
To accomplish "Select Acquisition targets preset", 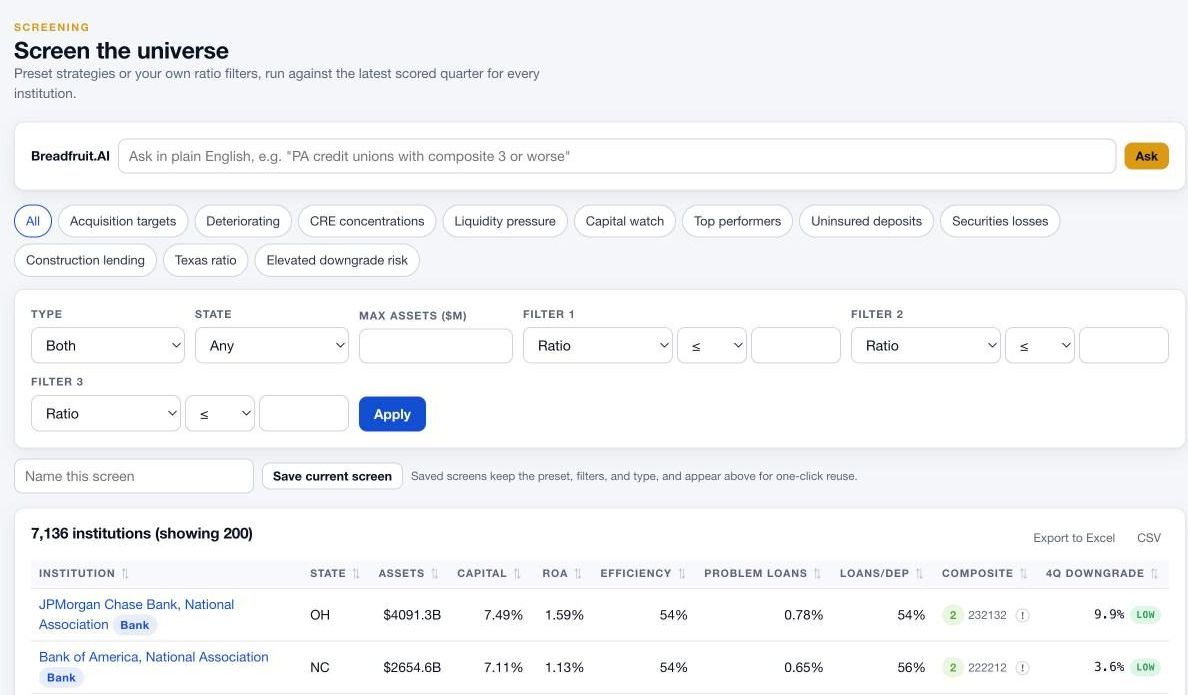I will tap(123, 221).
